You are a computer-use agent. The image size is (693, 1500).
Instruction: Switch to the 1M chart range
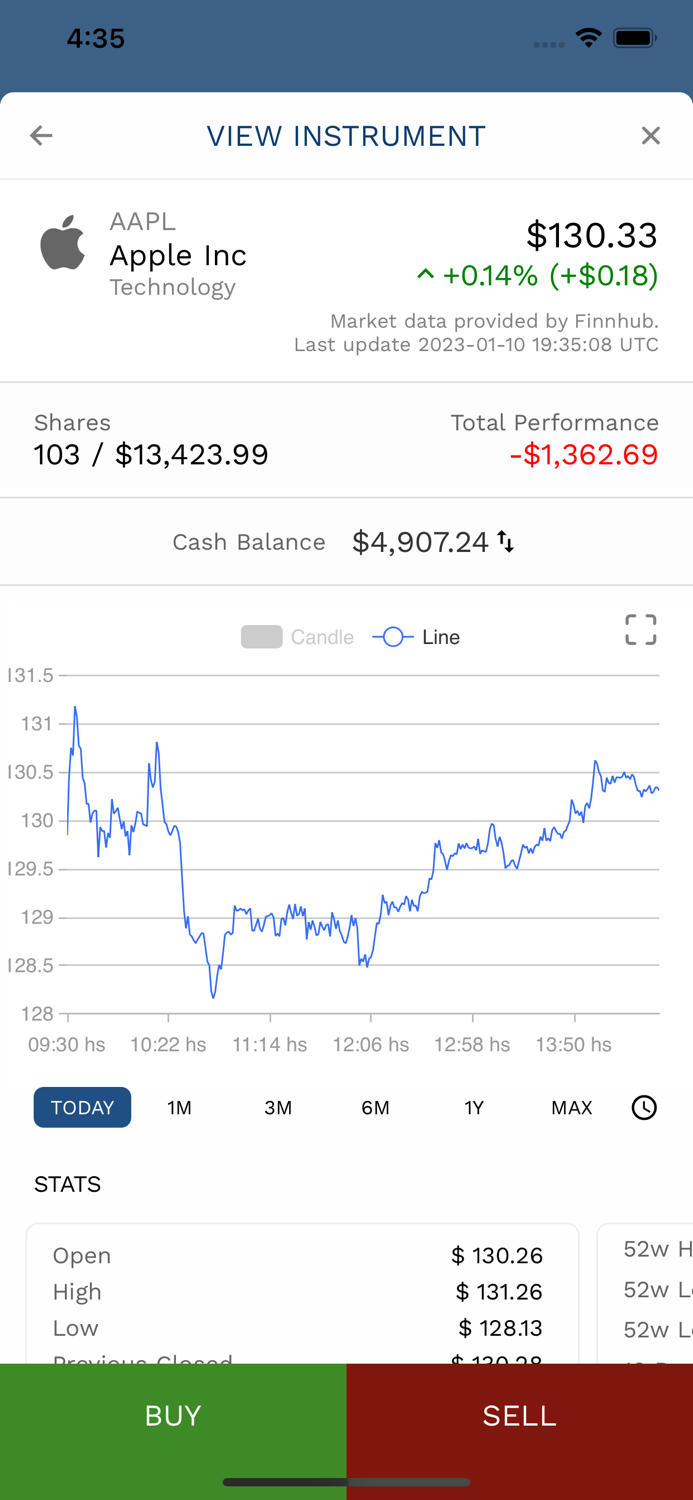pyautogui.click(x=180, y=1107)
